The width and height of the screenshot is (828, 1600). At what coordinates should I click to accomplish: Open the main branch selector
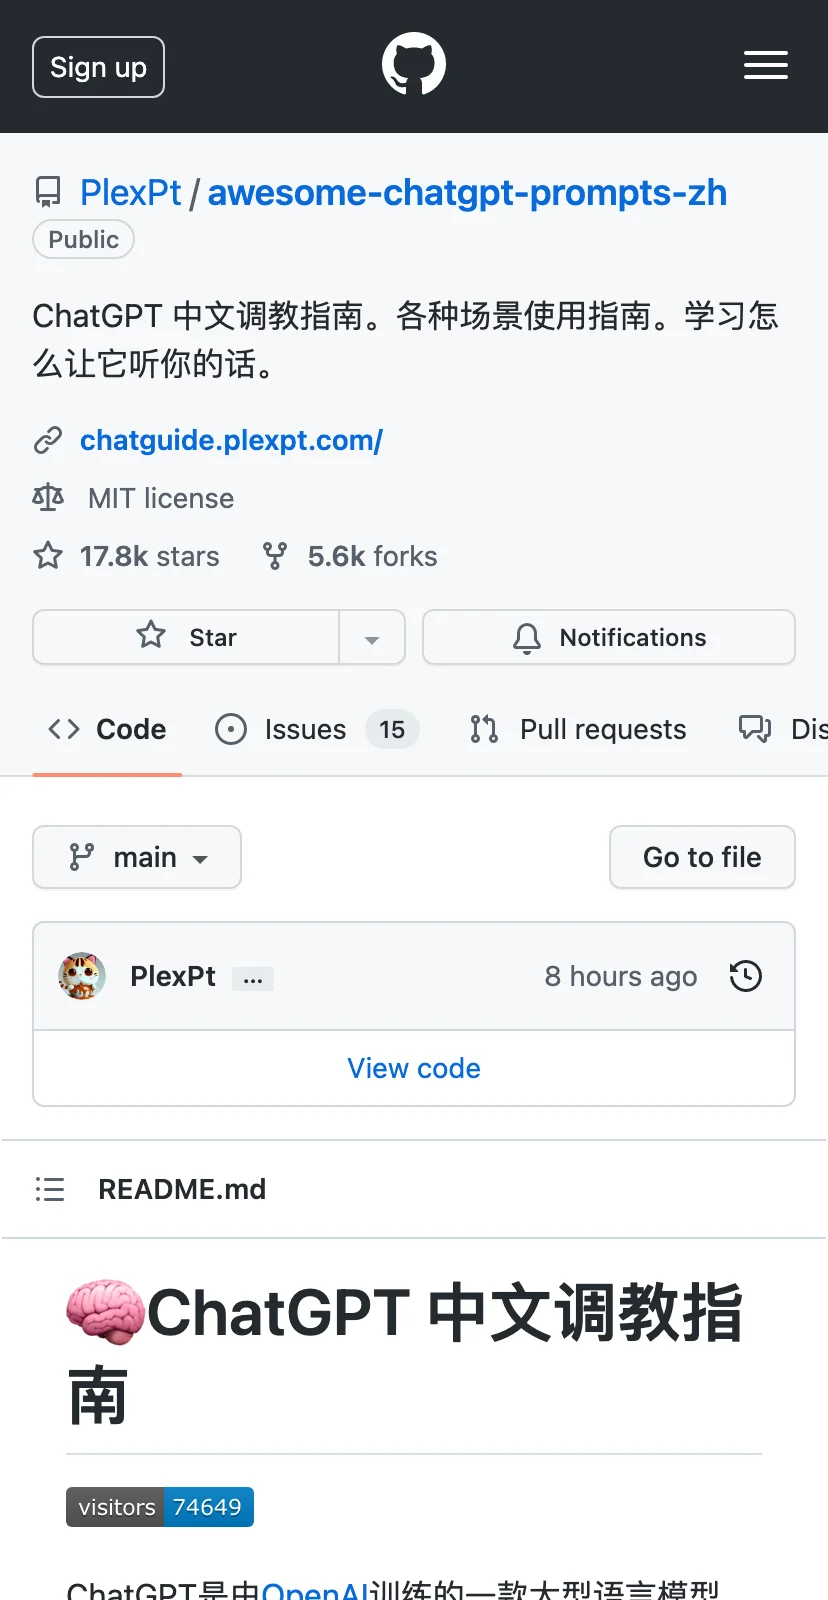tap(137, 857)
